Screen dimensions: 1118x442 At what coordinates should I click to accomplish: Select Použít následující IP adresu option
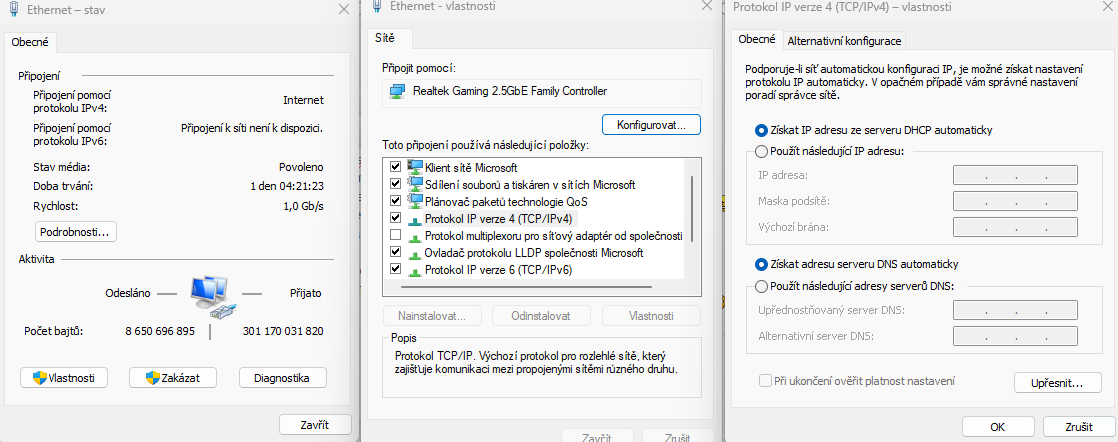coord(762,151)
